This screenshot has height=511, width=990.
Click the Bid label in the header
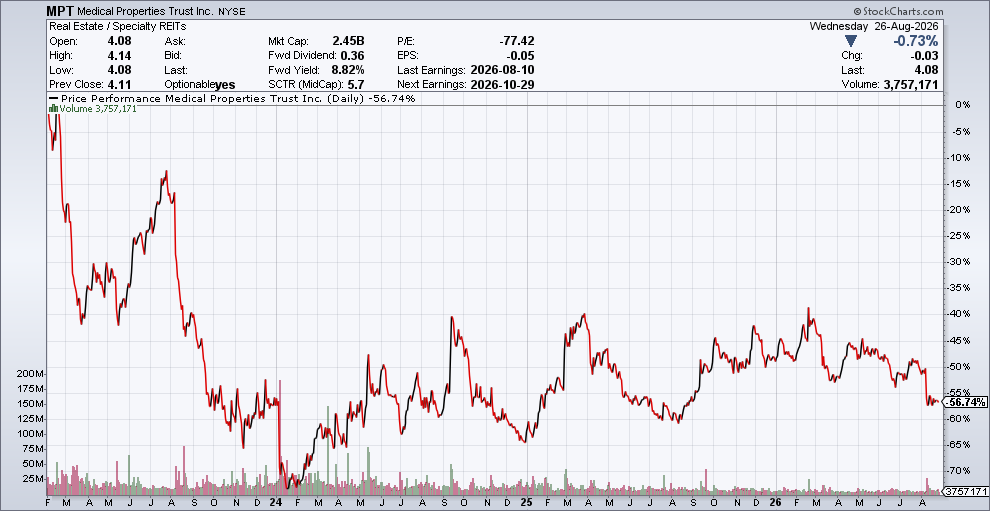point(173,56)
